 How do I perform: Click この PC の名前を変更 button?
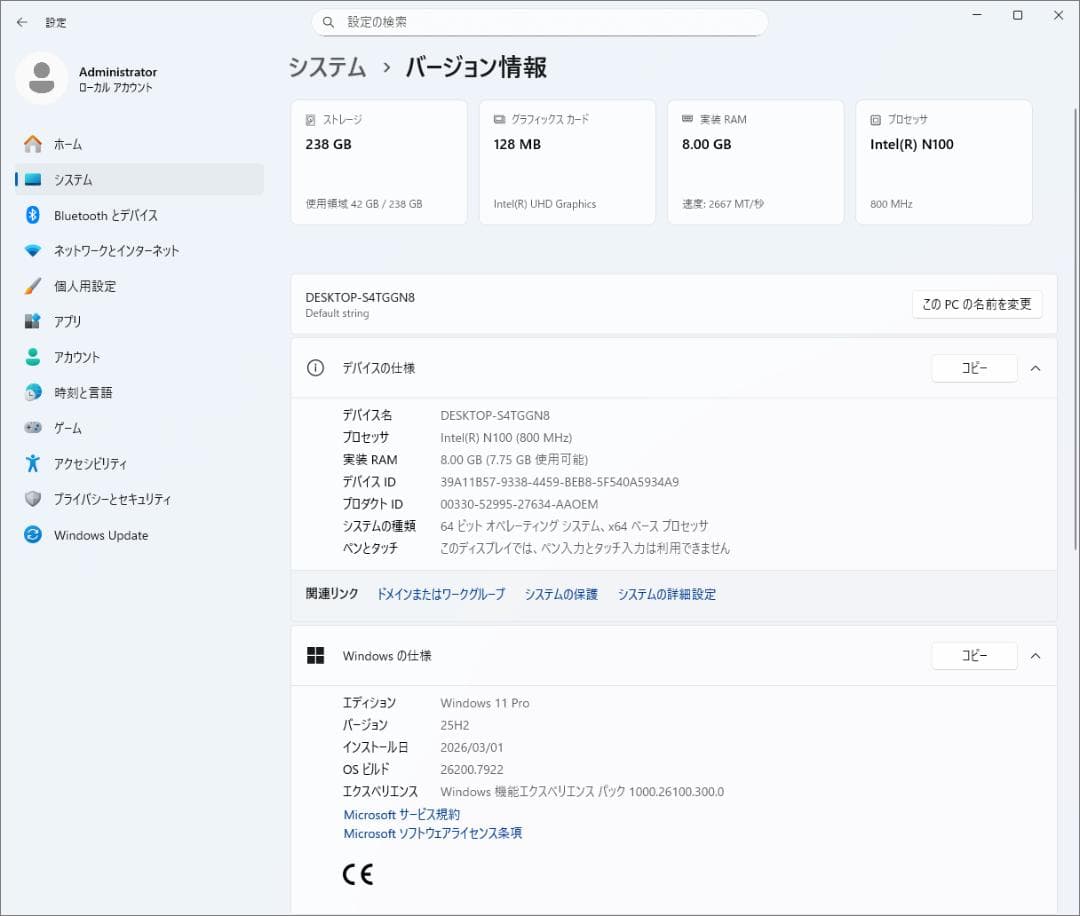pyautogui.click(x=977, y=304)
